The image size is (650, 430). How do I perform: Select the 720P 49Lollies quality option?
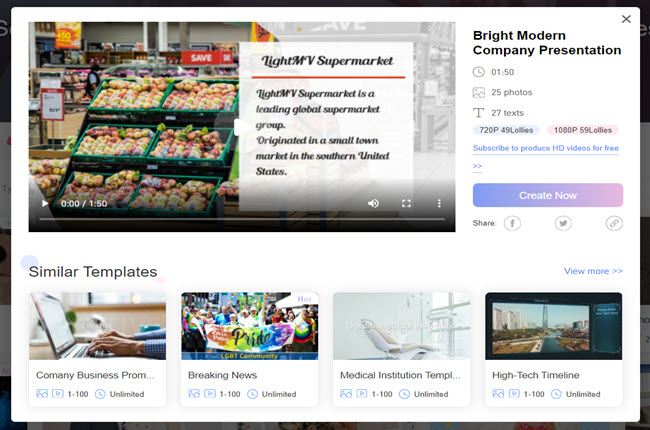(506, 130)
